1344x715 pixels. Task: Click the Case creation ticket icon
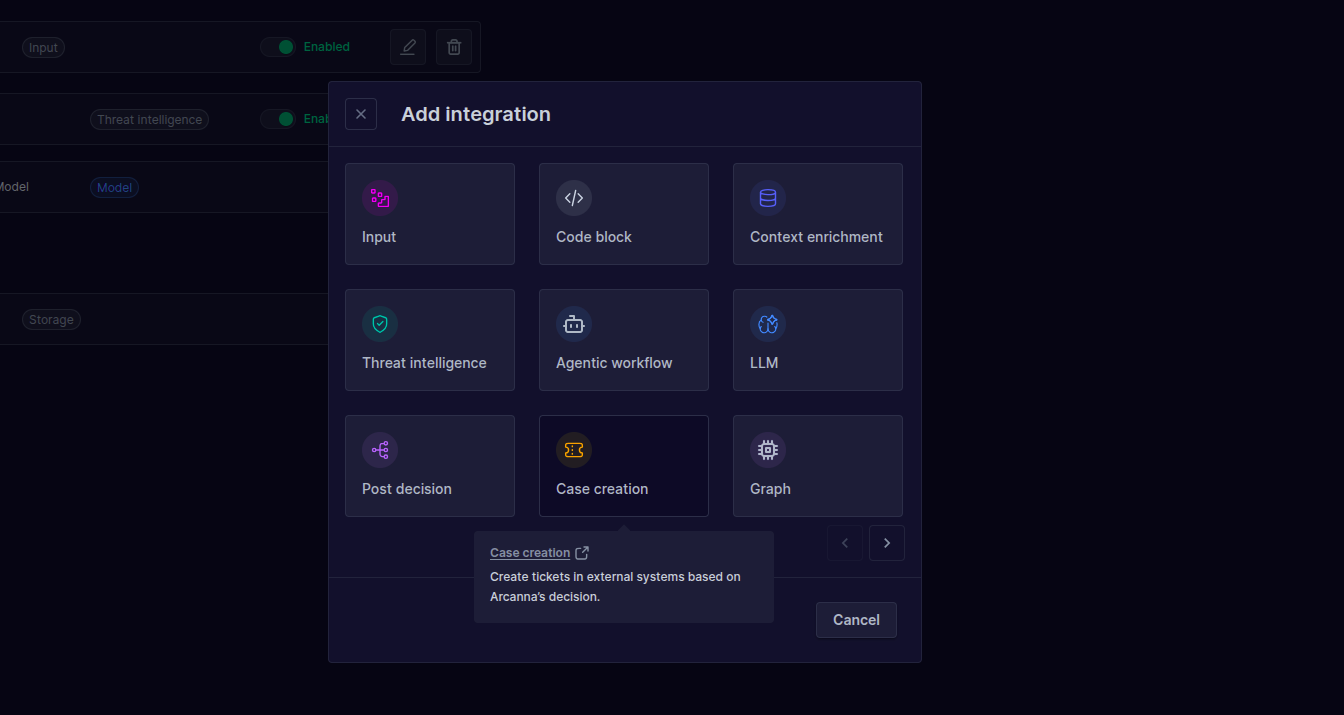574,450
